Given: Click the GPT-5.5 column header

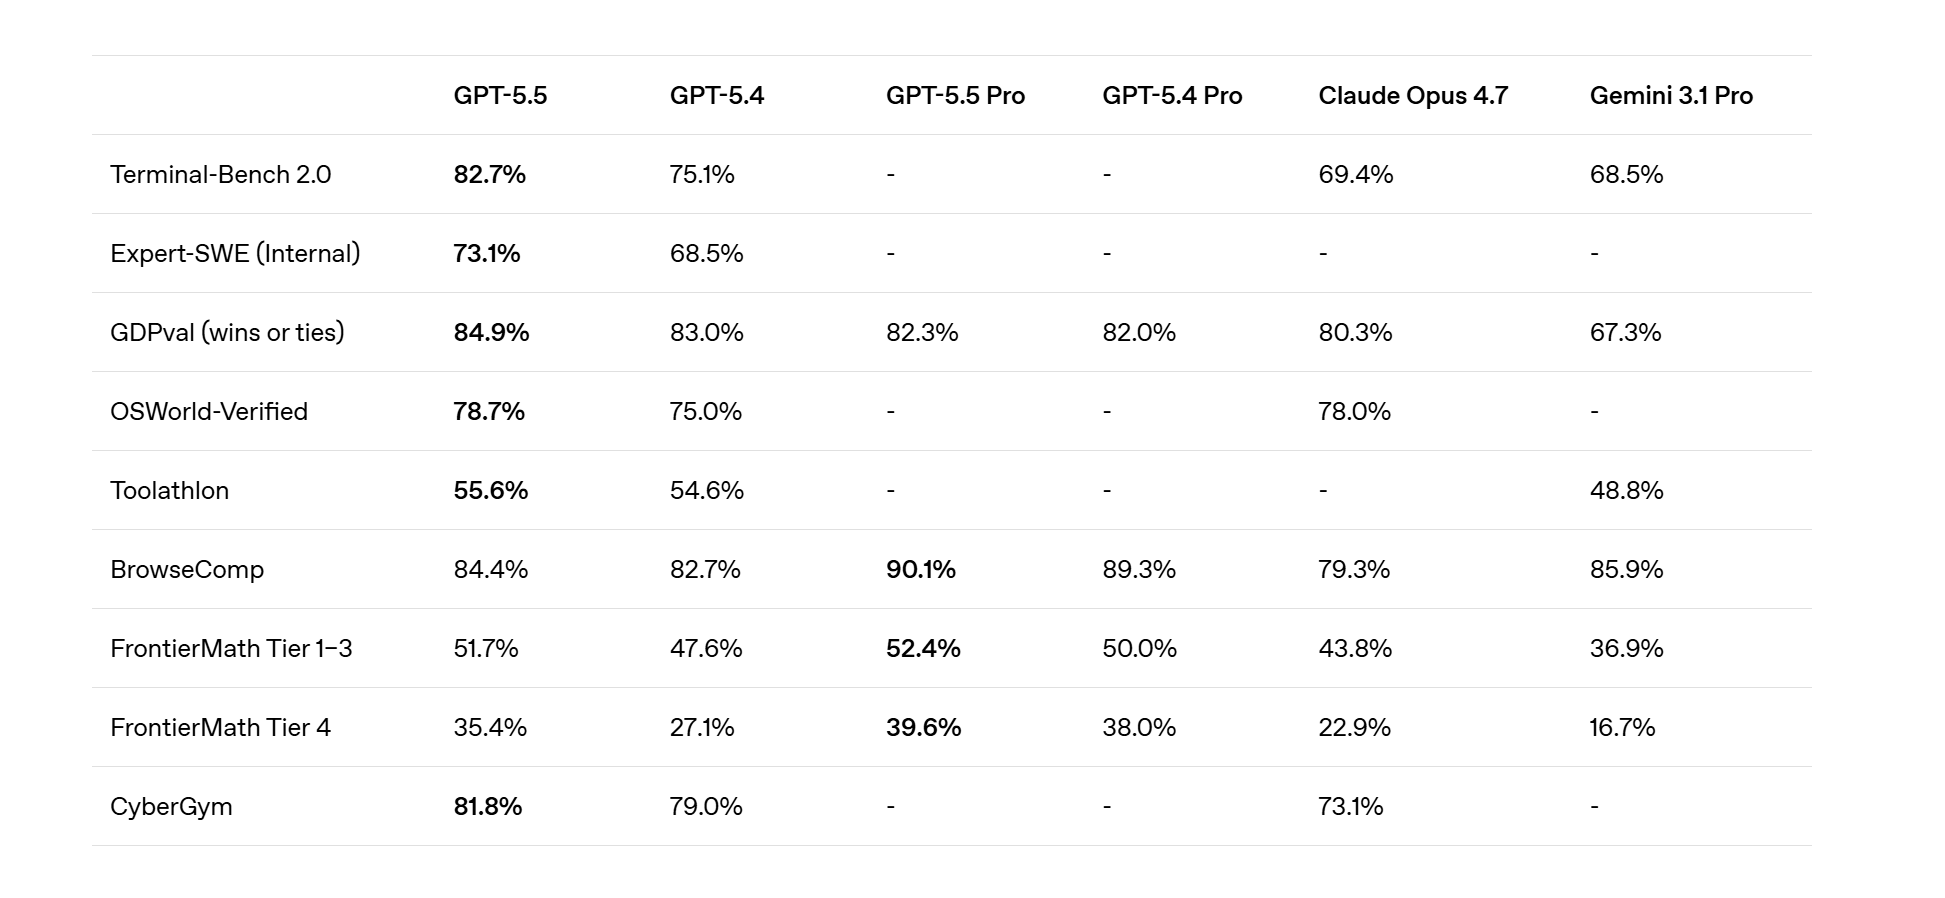Looking at the screenshot, I should click(x=500, y=96).
